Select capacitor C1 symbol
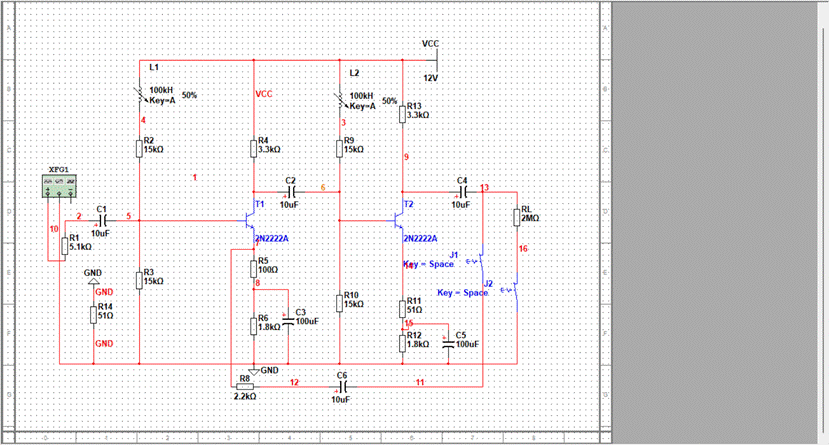829x445 pixels. tap(103, 220)
